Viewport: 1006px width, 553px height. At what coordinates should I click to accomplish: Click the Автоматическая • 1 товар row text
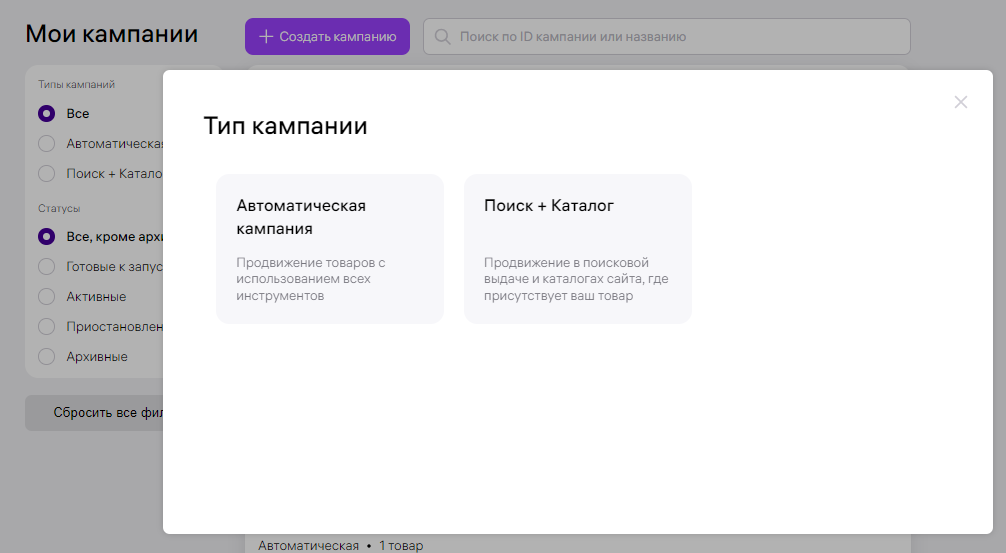pos(341,545)
